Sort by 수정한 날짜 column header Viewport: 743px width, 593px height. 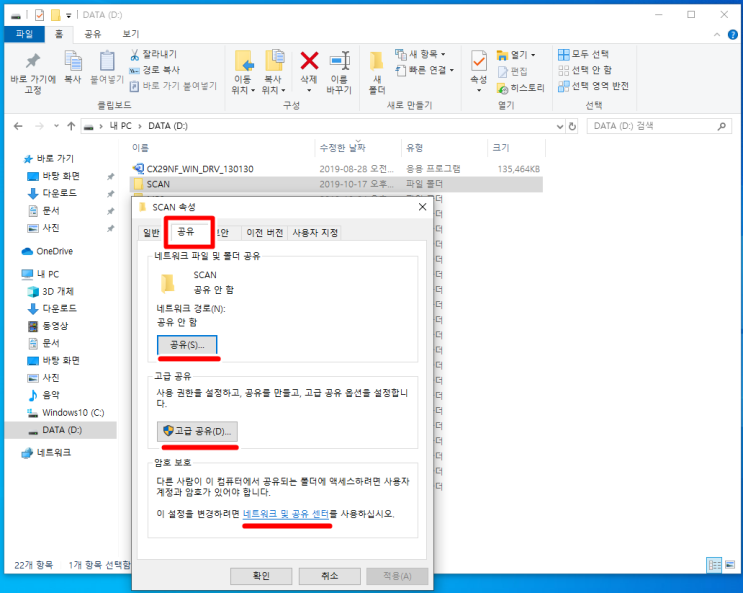(342, 148)
